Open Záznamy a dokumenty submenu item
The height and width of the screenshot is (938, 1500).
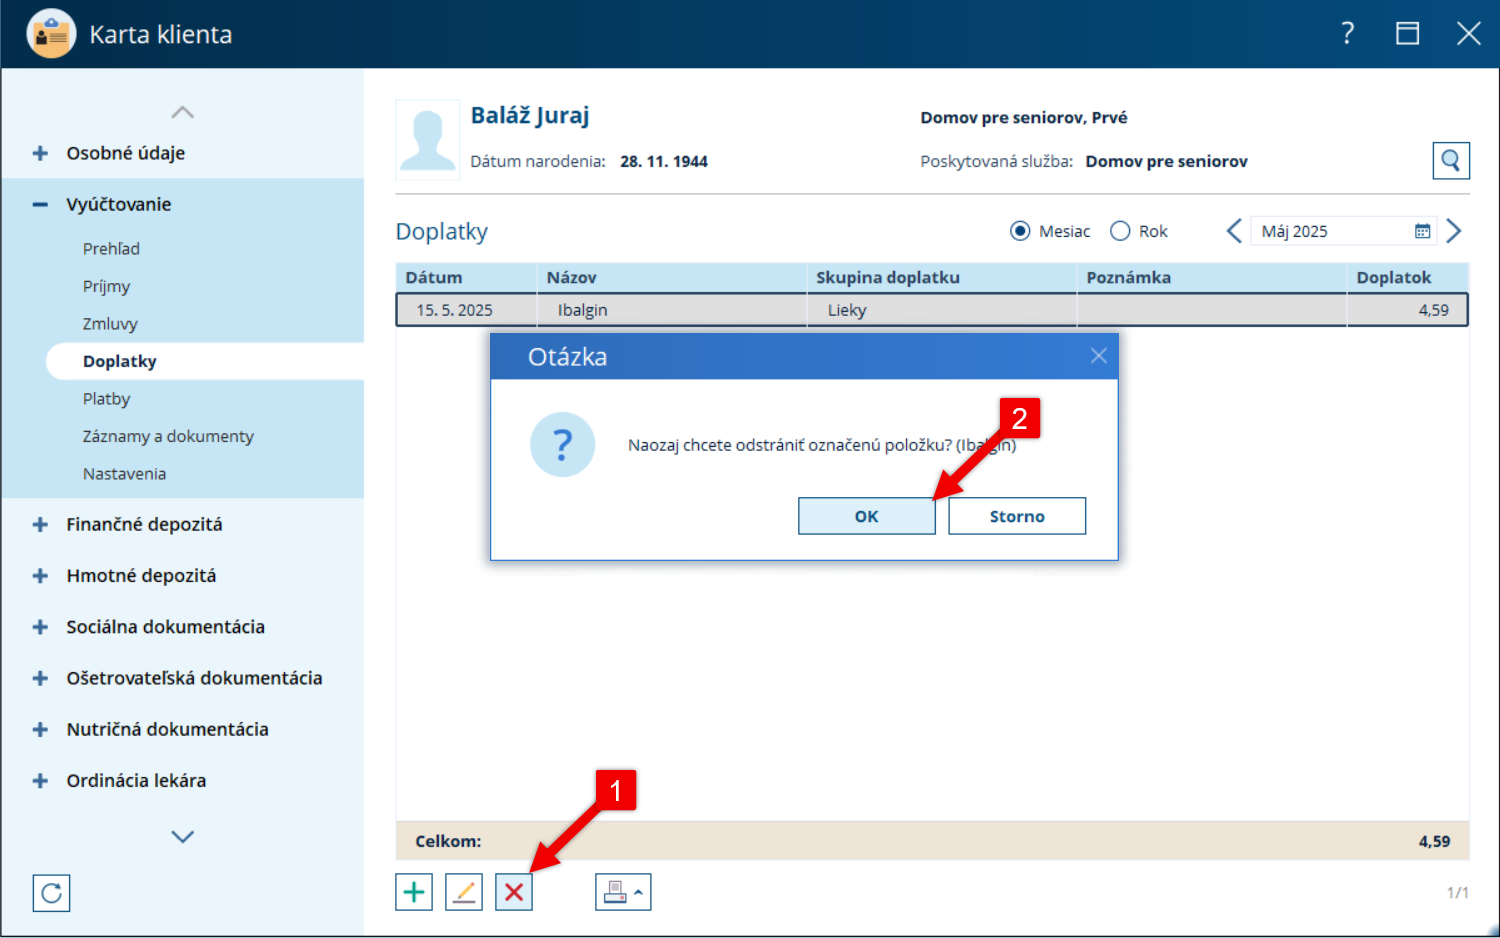(x=168, y=436)
